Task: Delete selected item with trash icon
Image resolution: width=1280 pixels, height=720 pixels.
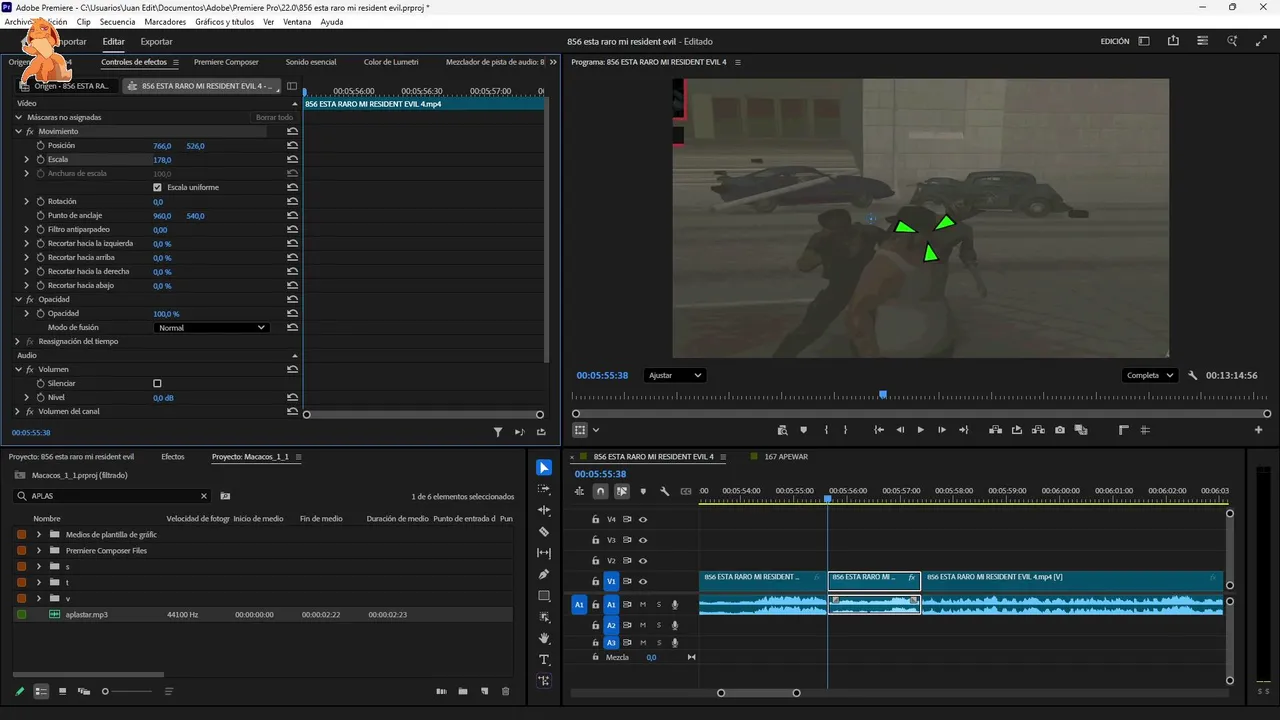Action: coord(505,691)
